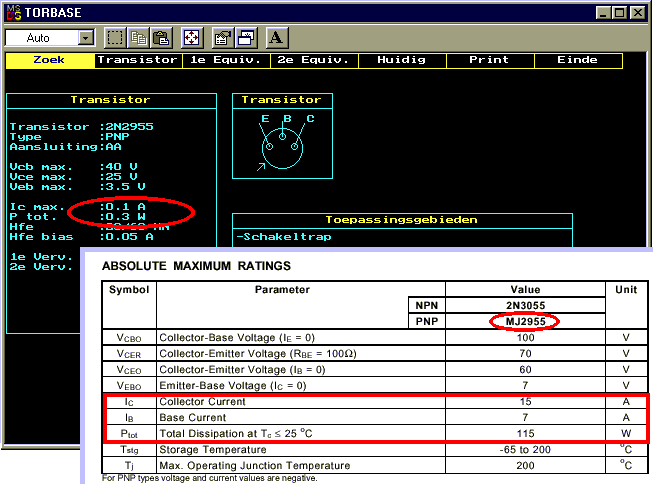Choose the Print menu item

click(489, 60)
